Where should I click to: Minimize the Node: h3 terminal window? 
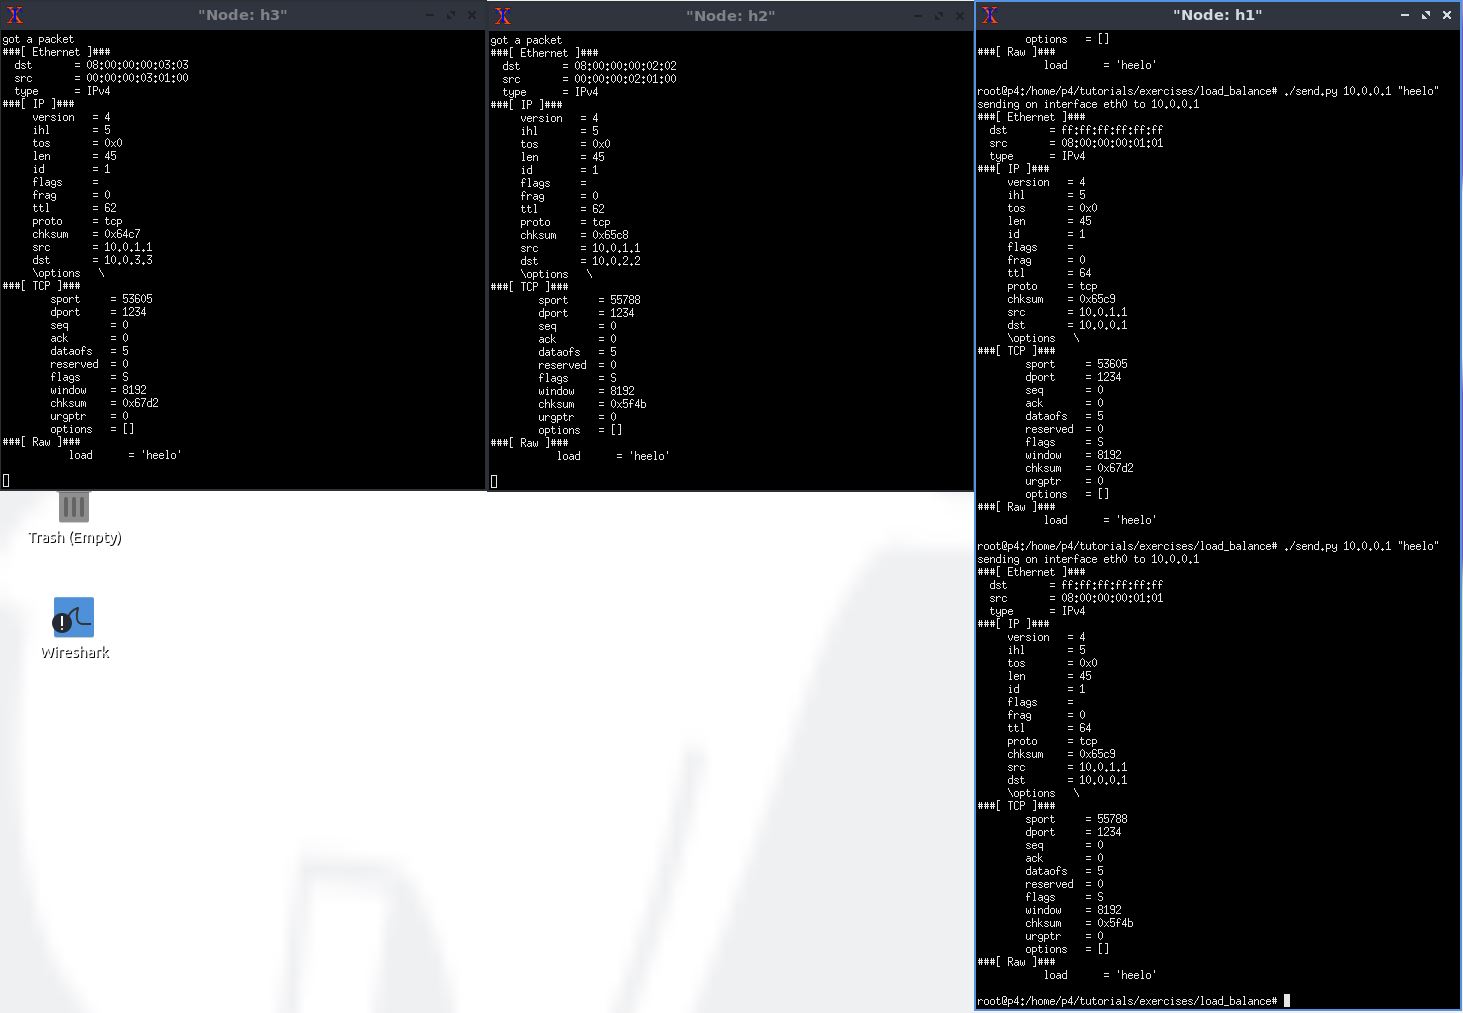coord(430,15)
